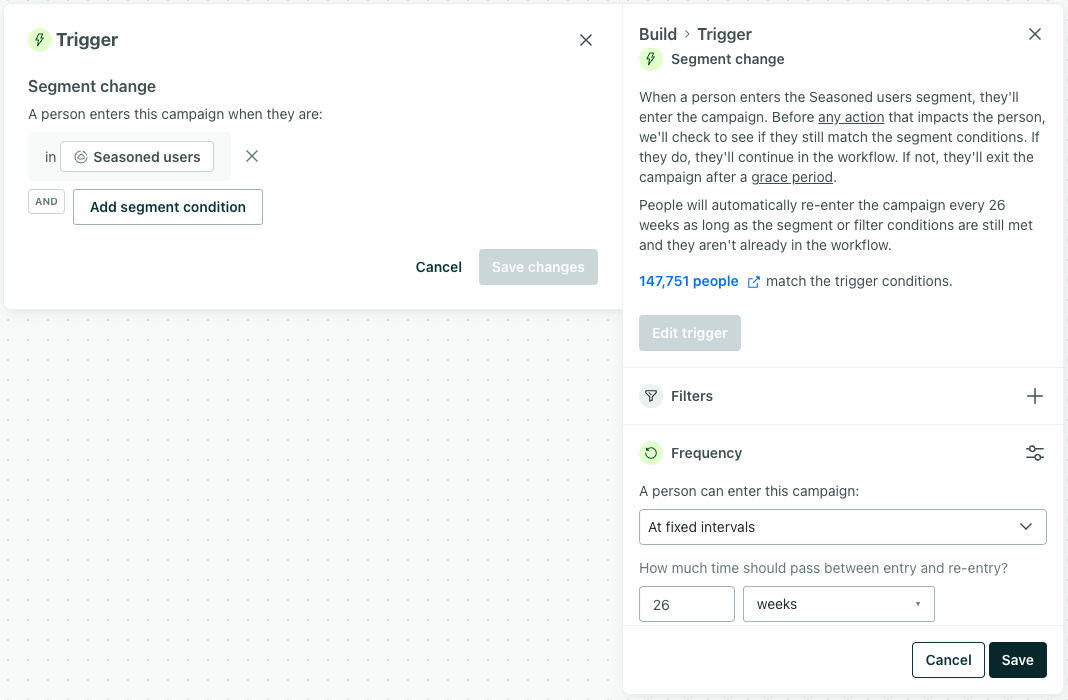
Task: Open the grace period link
Action: pyautogui.click(x=792, y=177)
